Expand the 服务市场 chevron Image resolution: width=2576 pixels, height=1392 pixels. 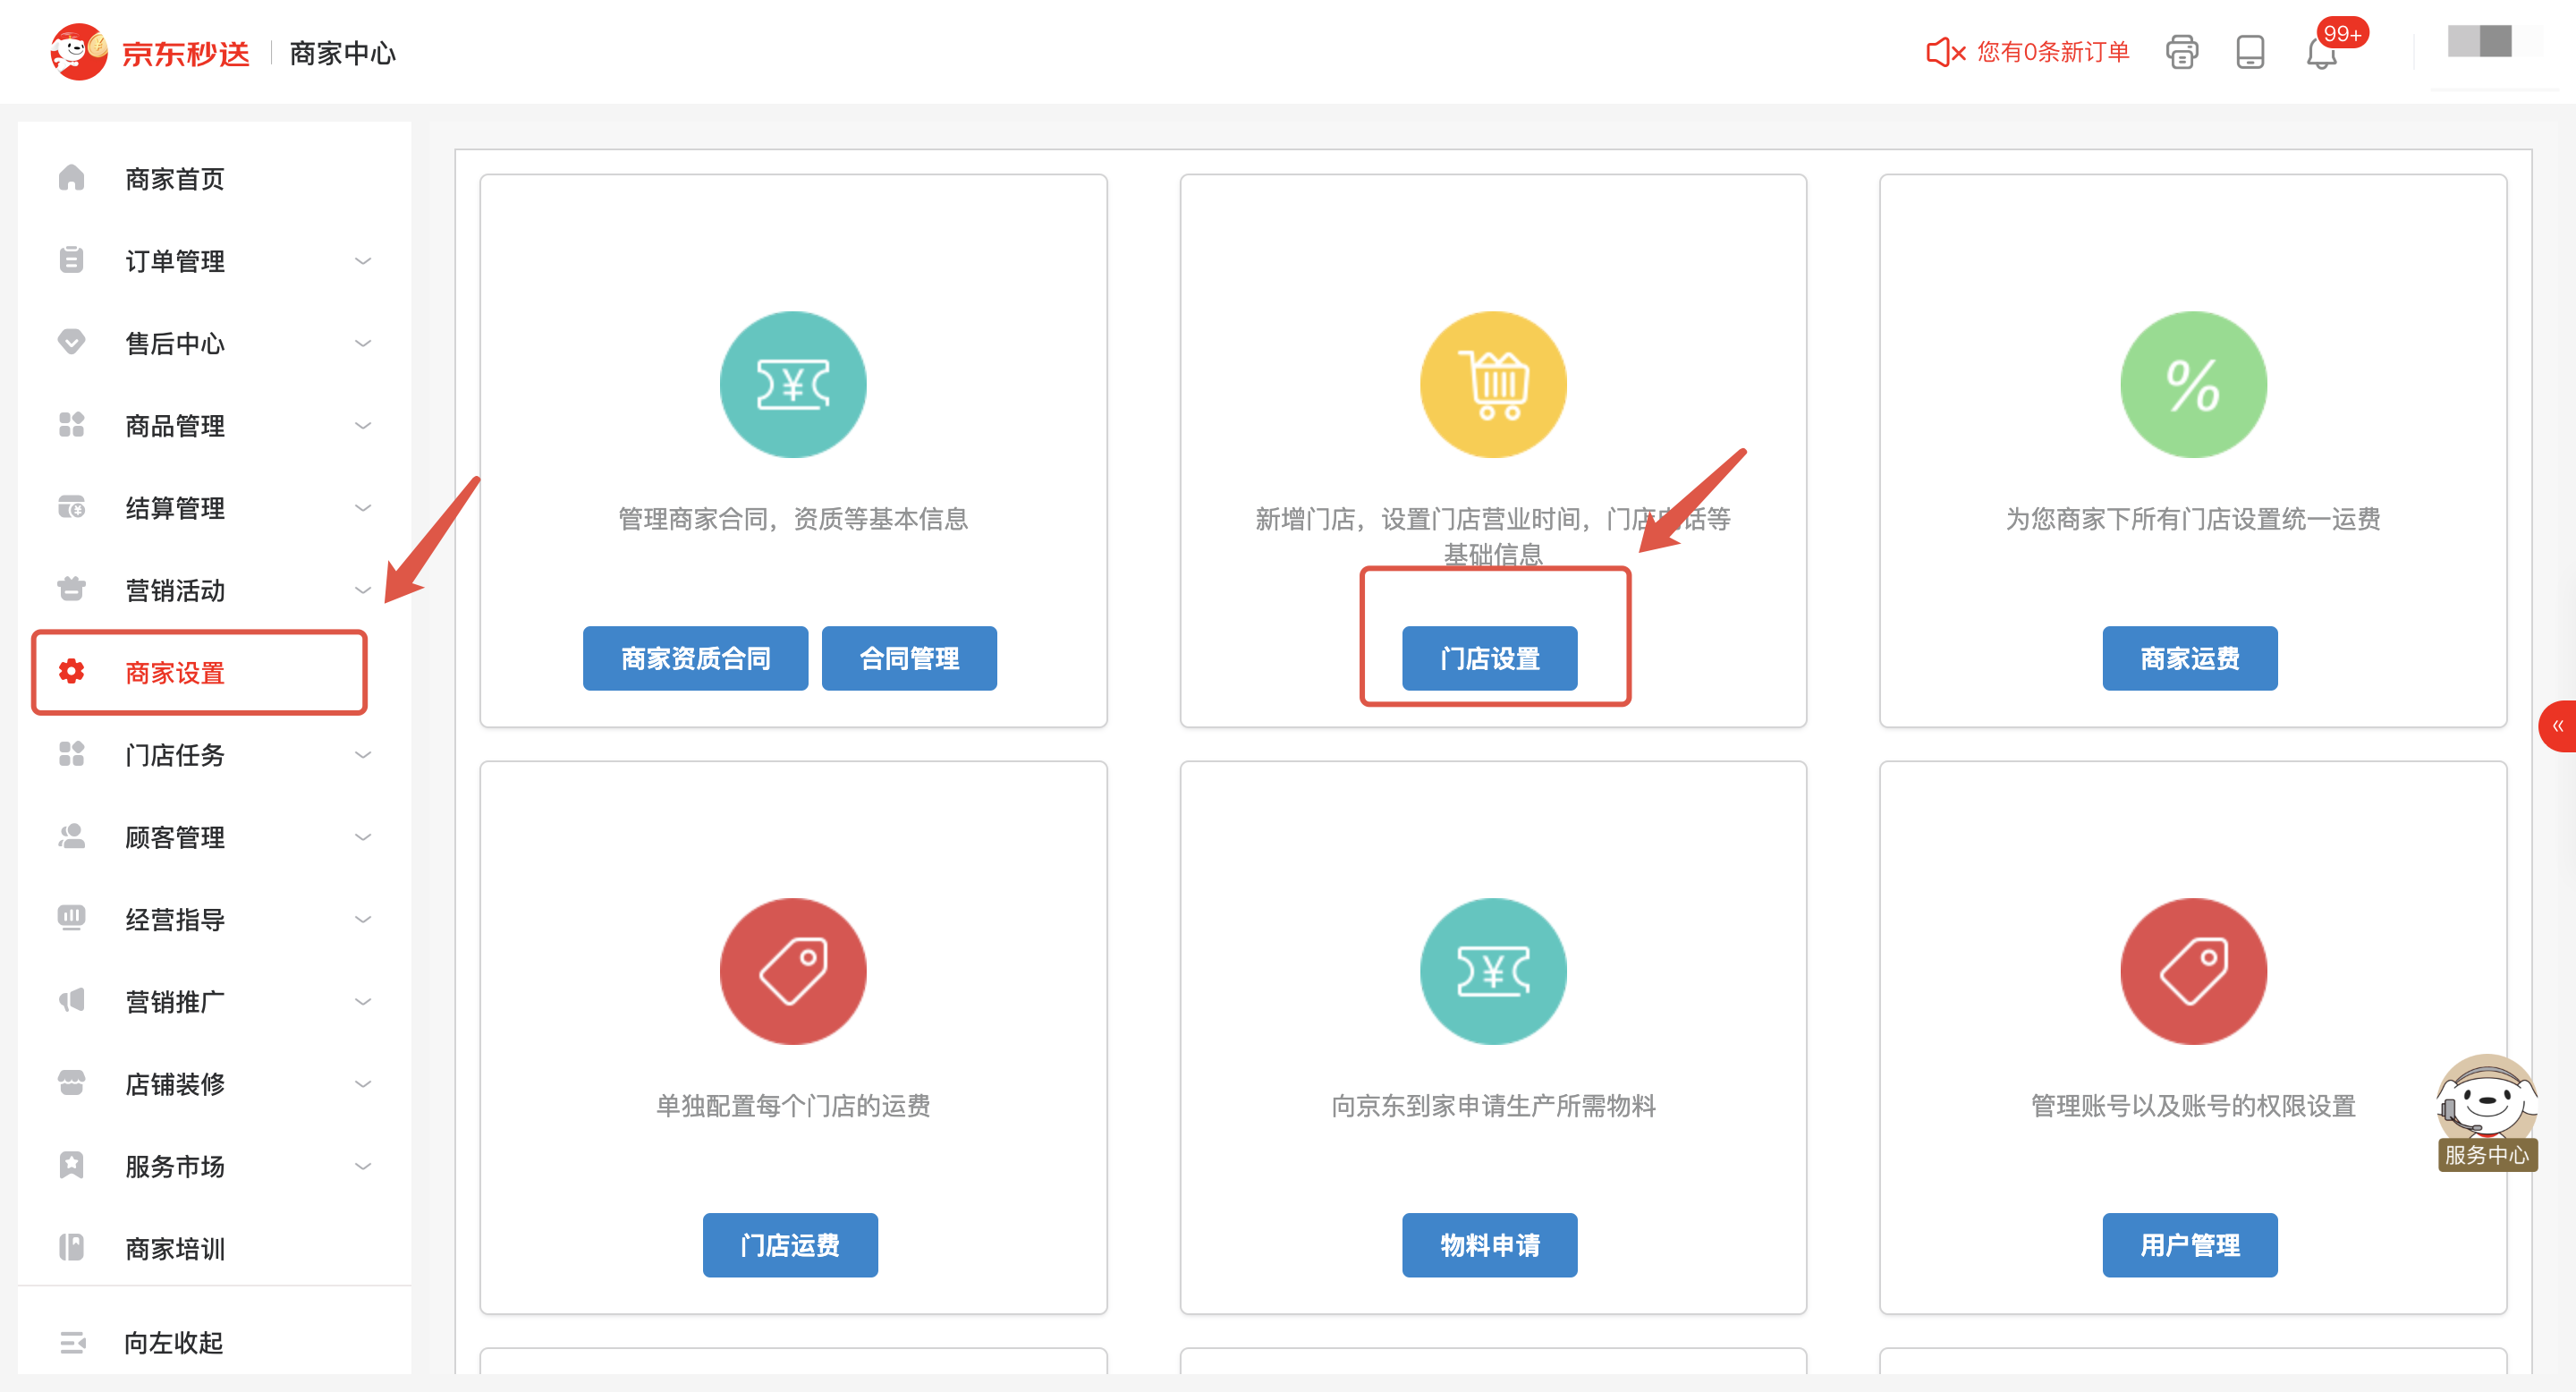363,1166
